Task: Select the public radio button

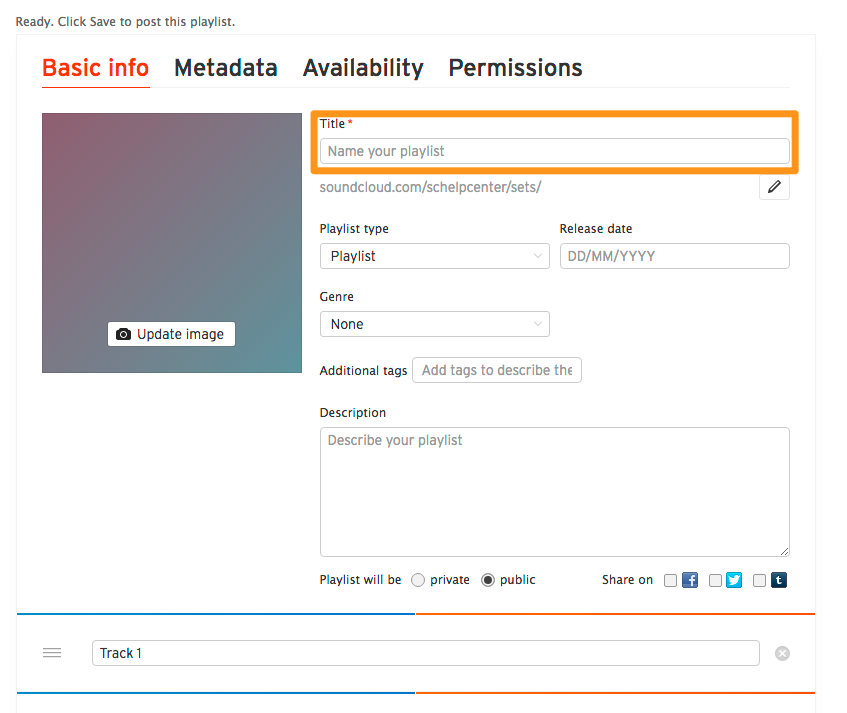Action: [x=488, y=580]
